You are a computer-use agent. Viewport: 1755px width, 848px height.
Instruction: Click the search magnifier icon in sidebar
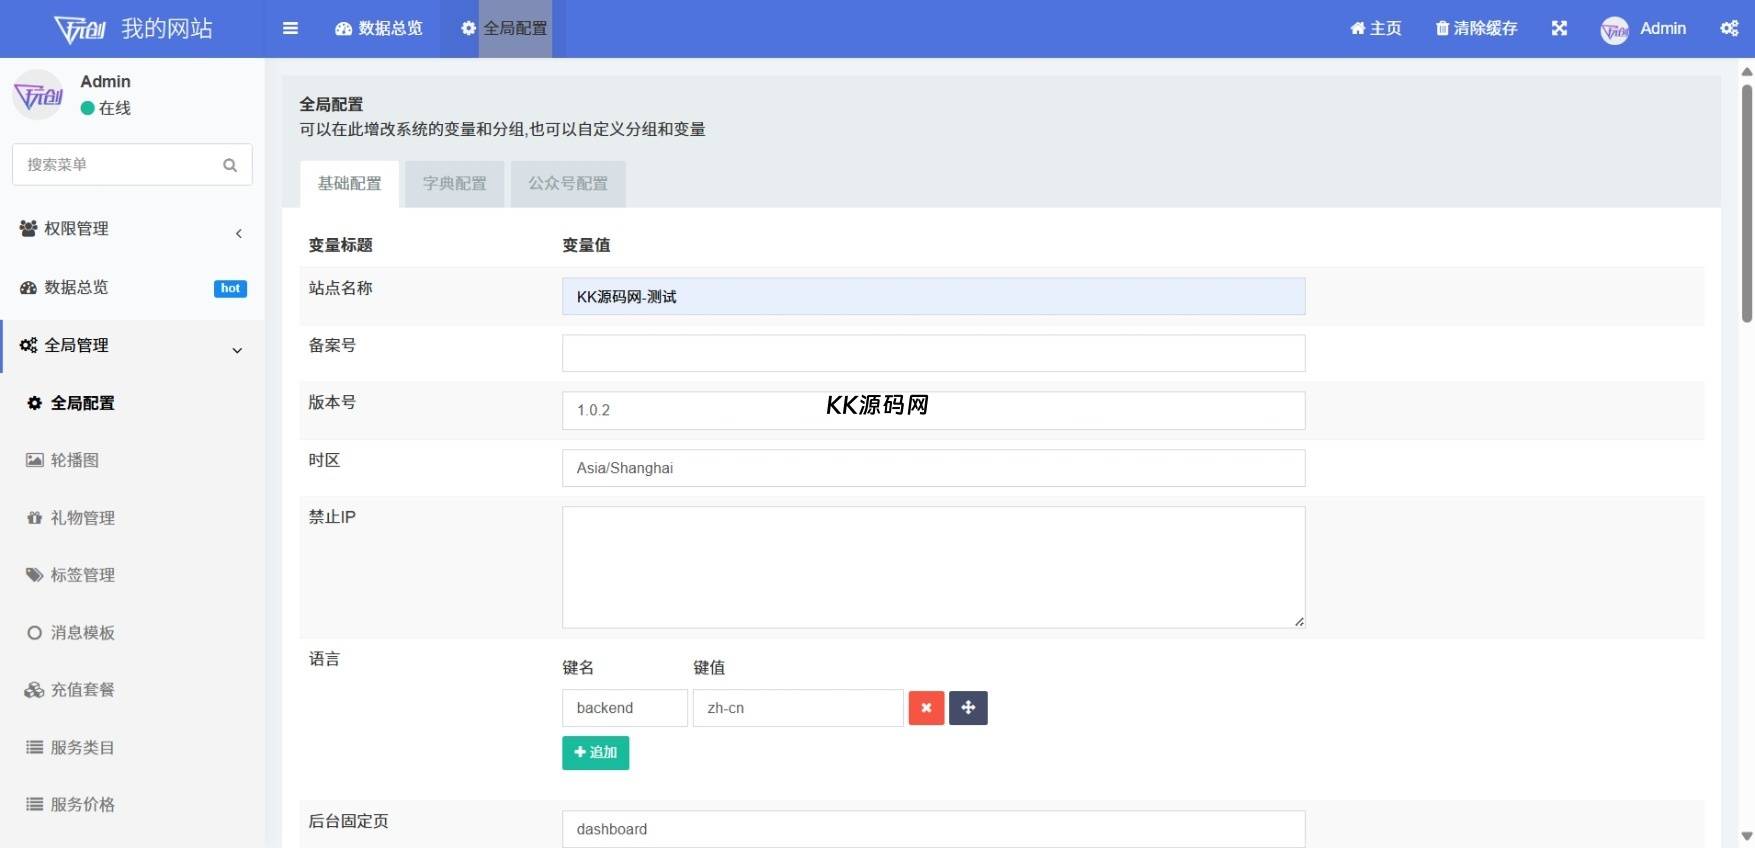[230, 165]
